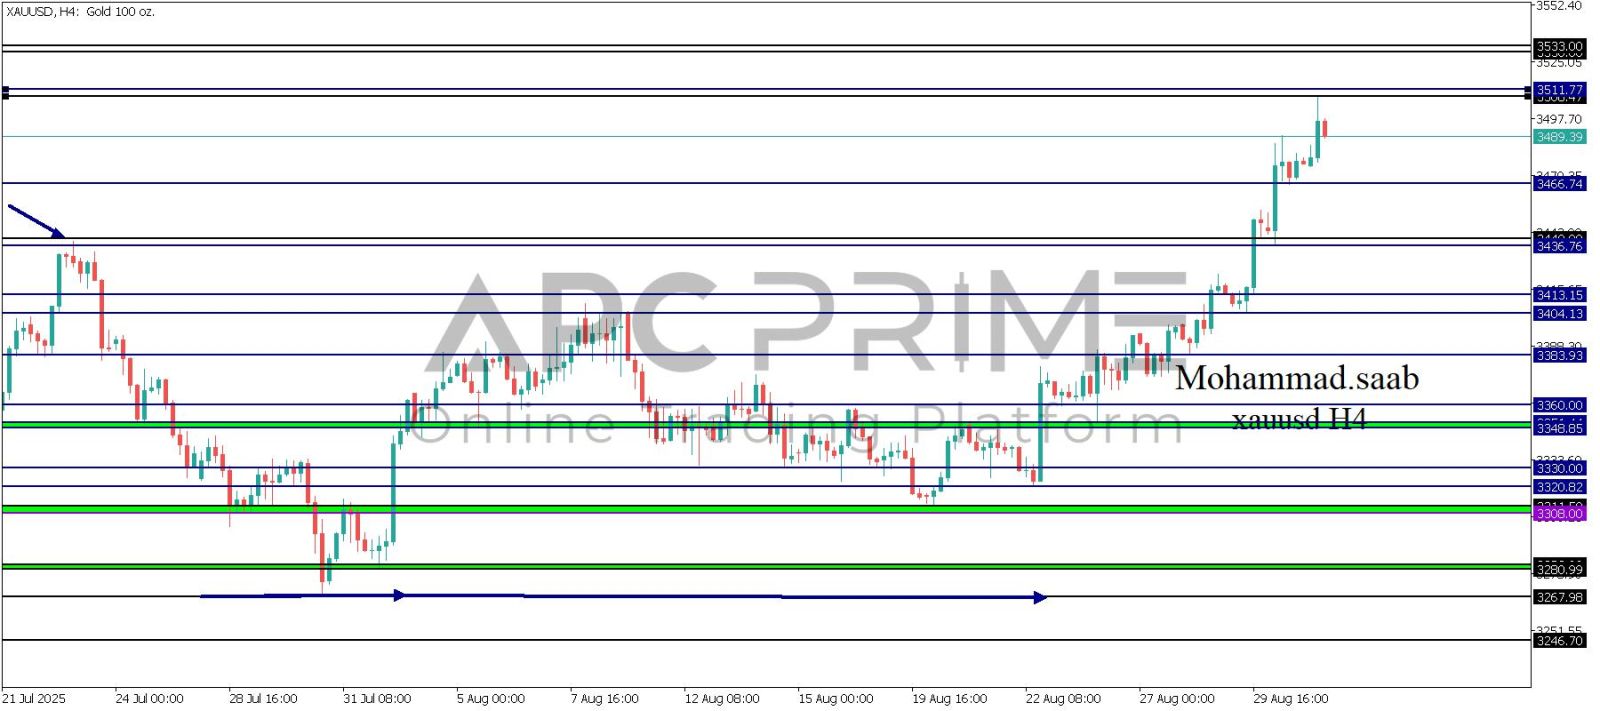Grab the left handle of the 3511.77 line
The height and width of the screenshot is (711, 1600).
pos(5,92)
